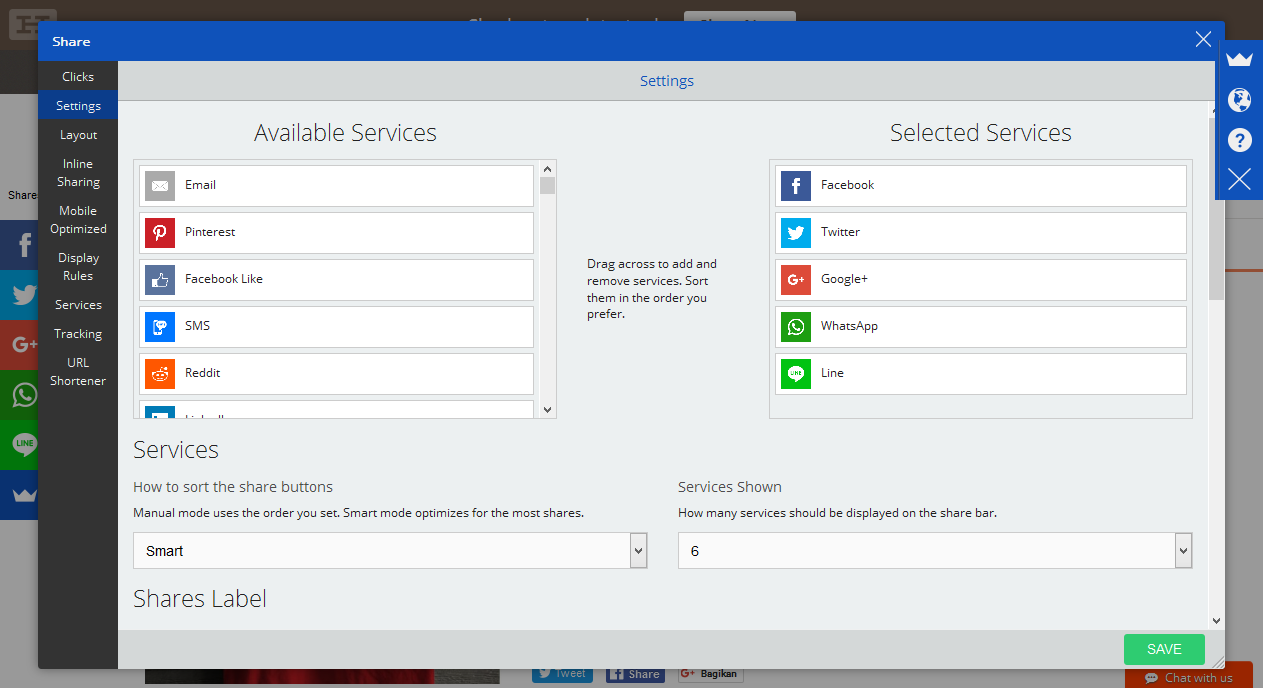The image size is (1263, 688).
Task: Click the Pinterest icon in Available Services
Action: (160, 233)
